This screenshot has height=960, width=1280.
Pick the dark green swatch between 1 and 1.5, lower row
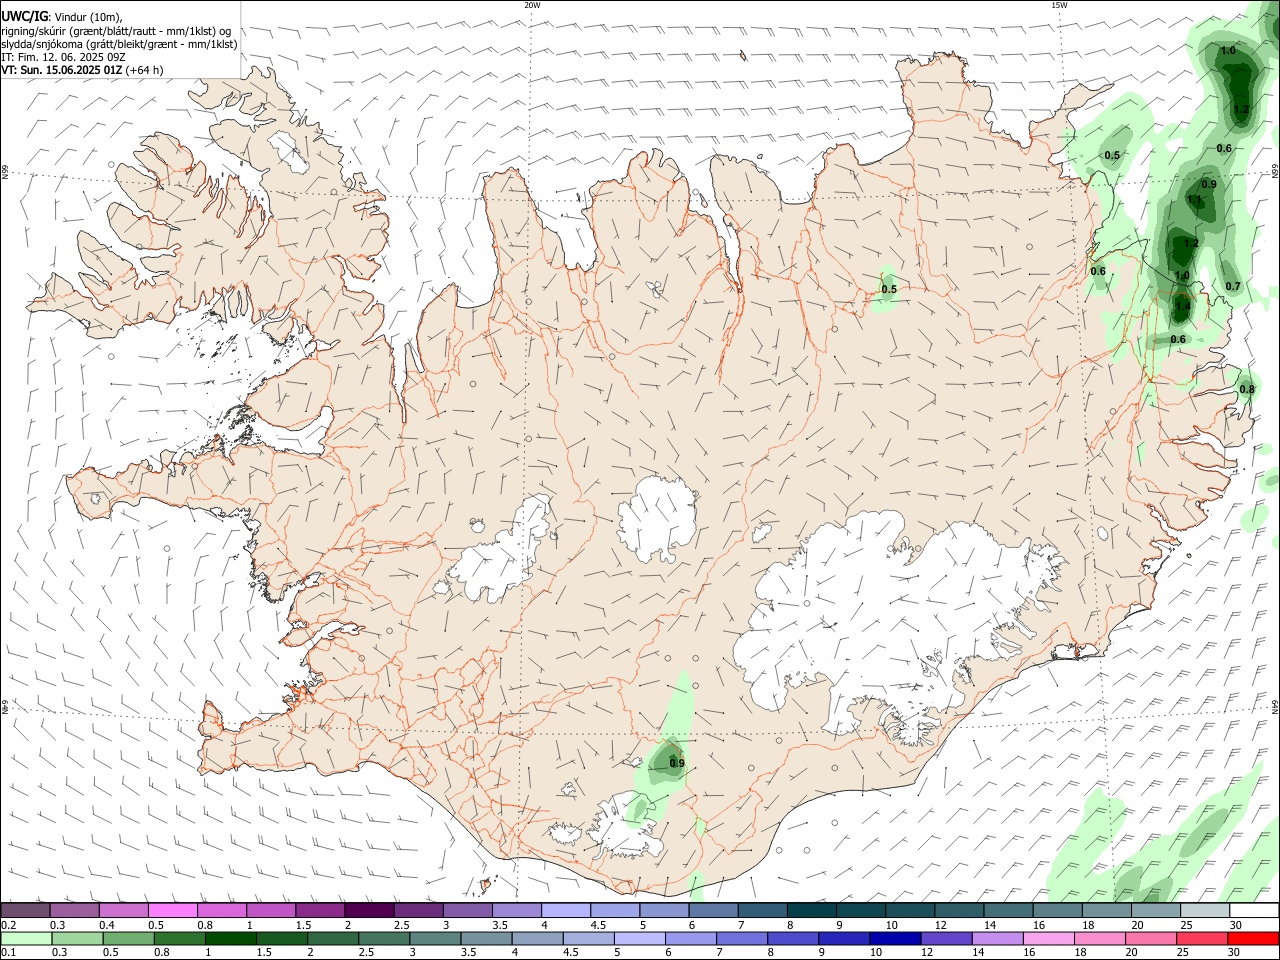pos(230,939)
